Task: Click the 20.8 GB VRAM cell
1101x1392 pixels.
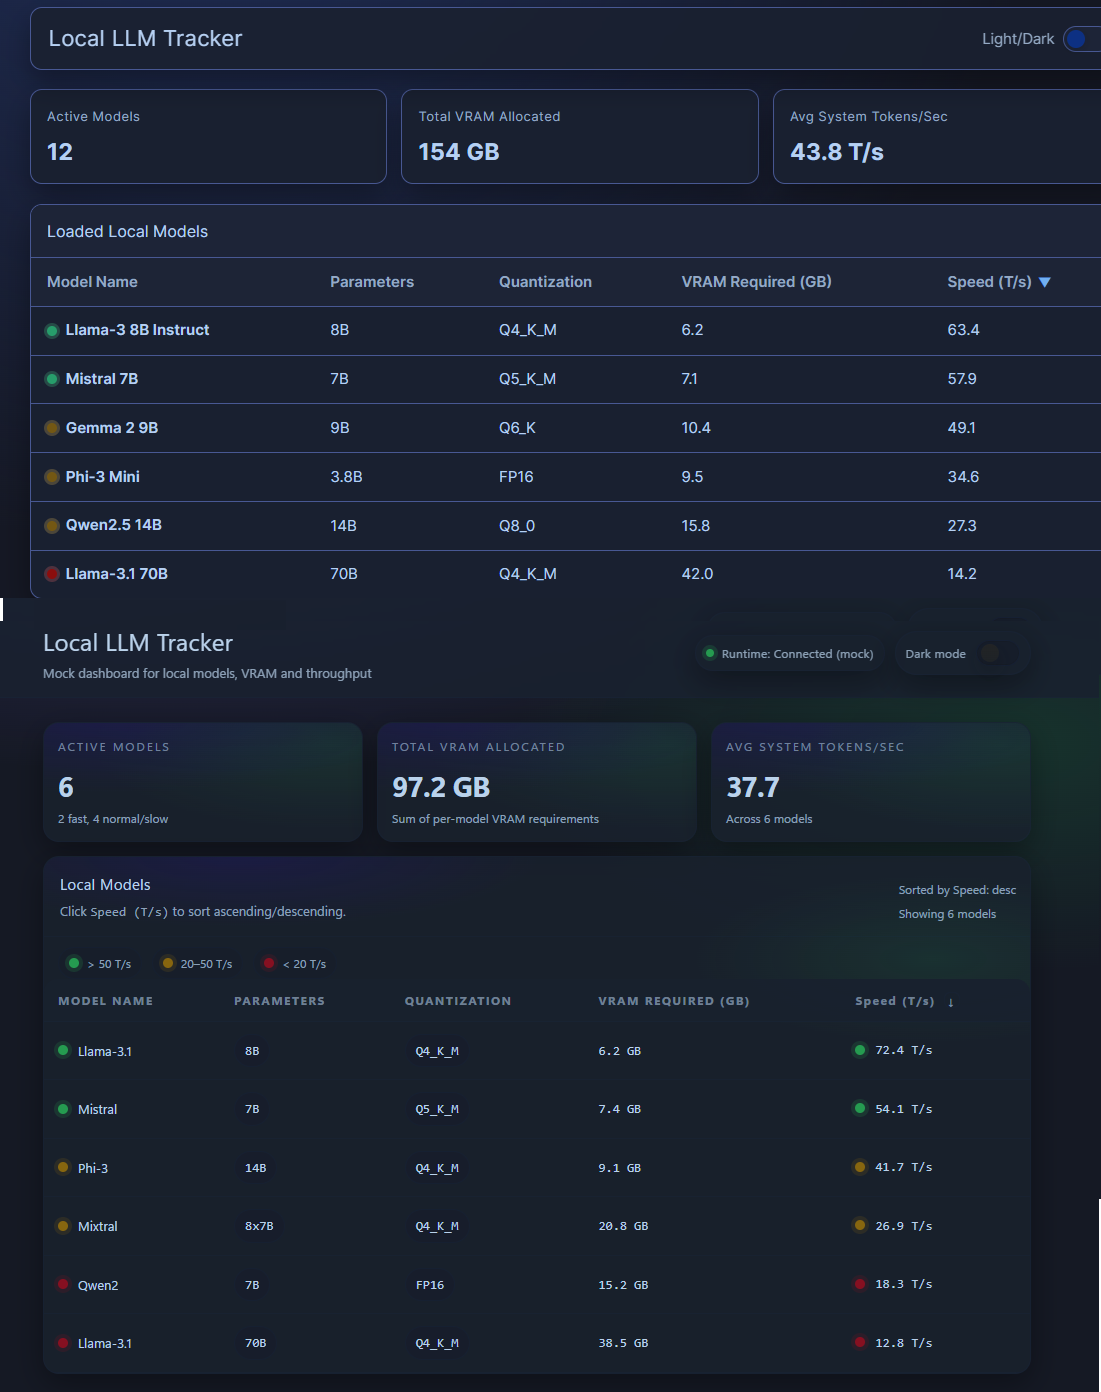Action: coord(623,1226)
